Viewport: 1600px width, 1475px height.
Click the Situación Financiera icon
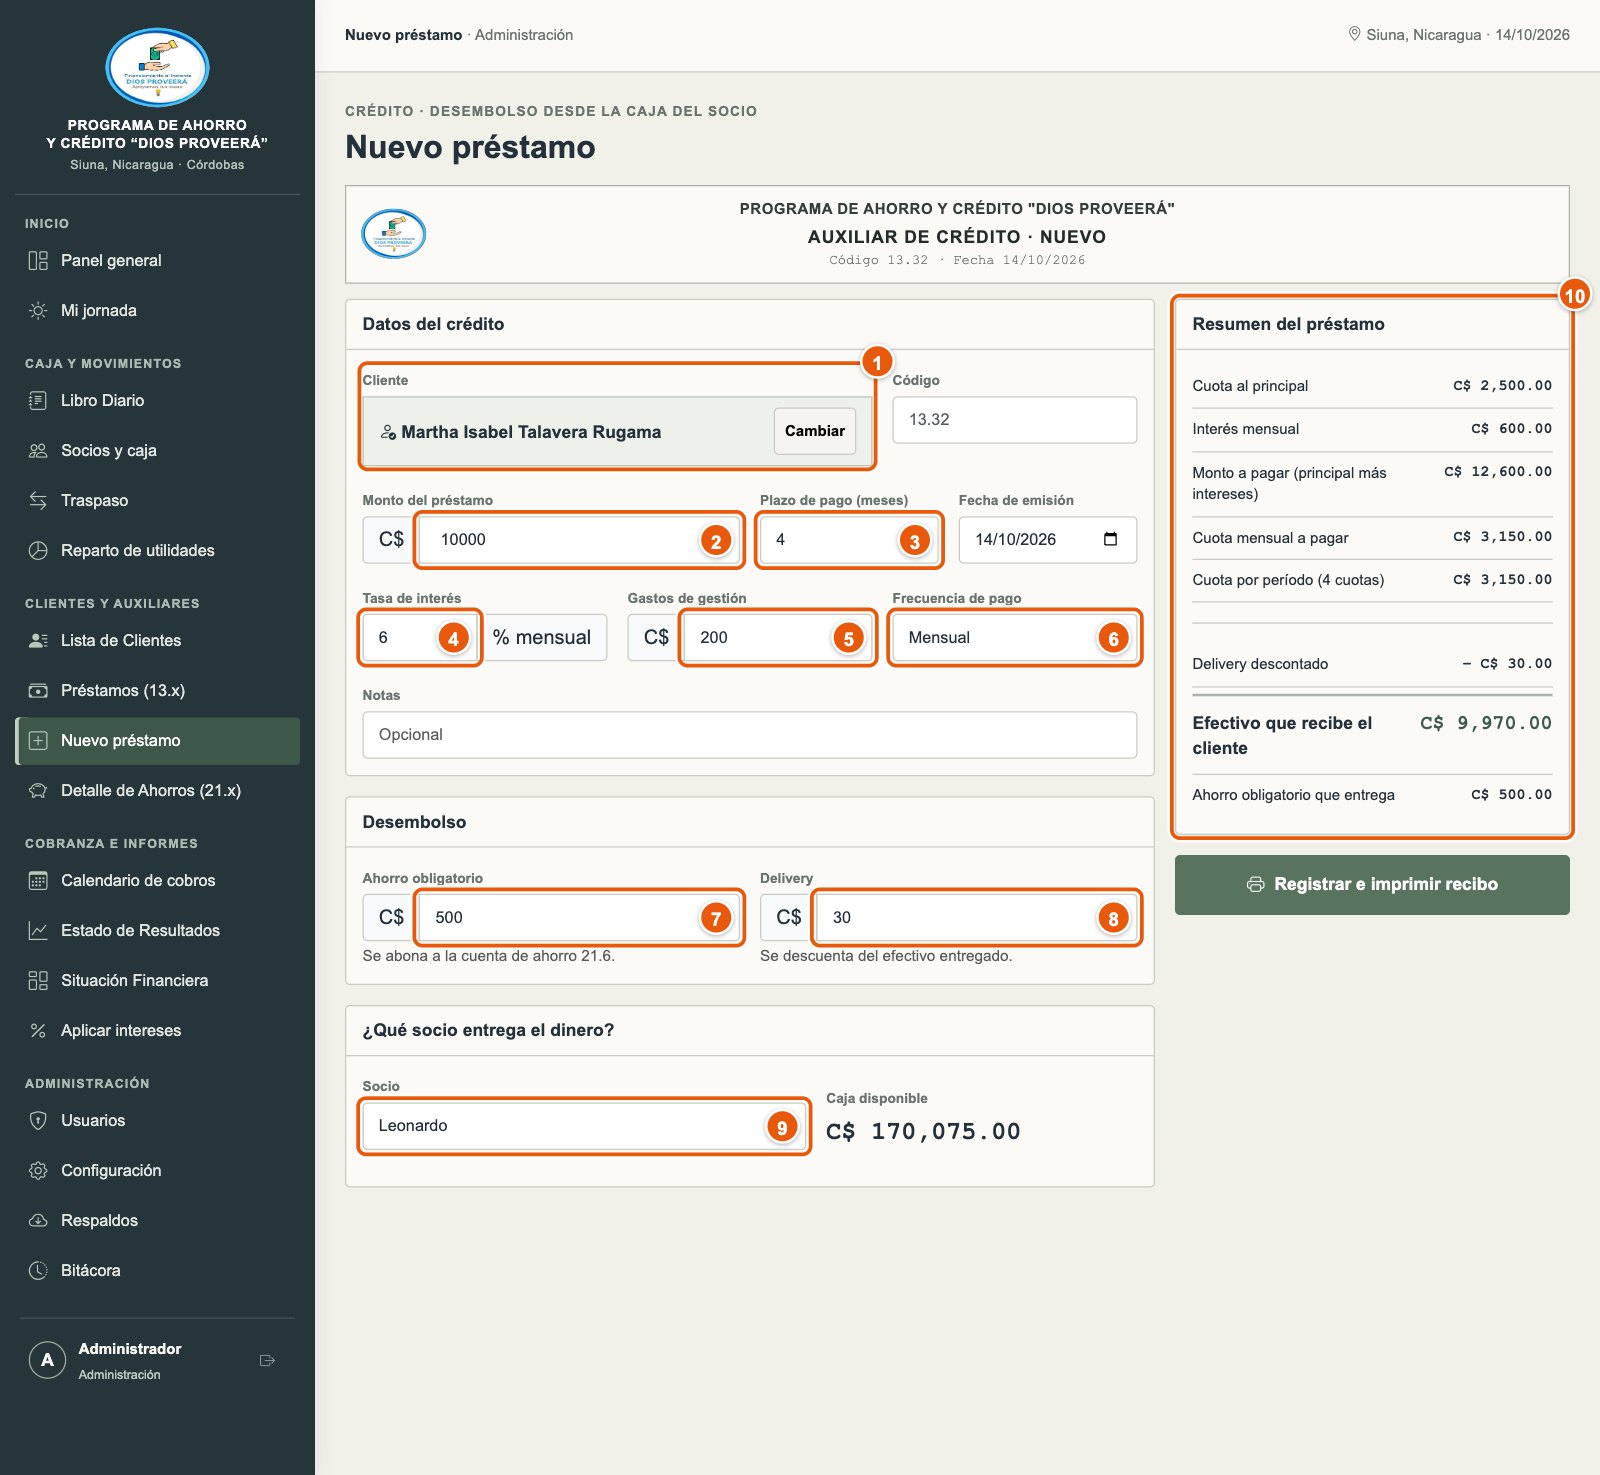[x=38, y=981]
